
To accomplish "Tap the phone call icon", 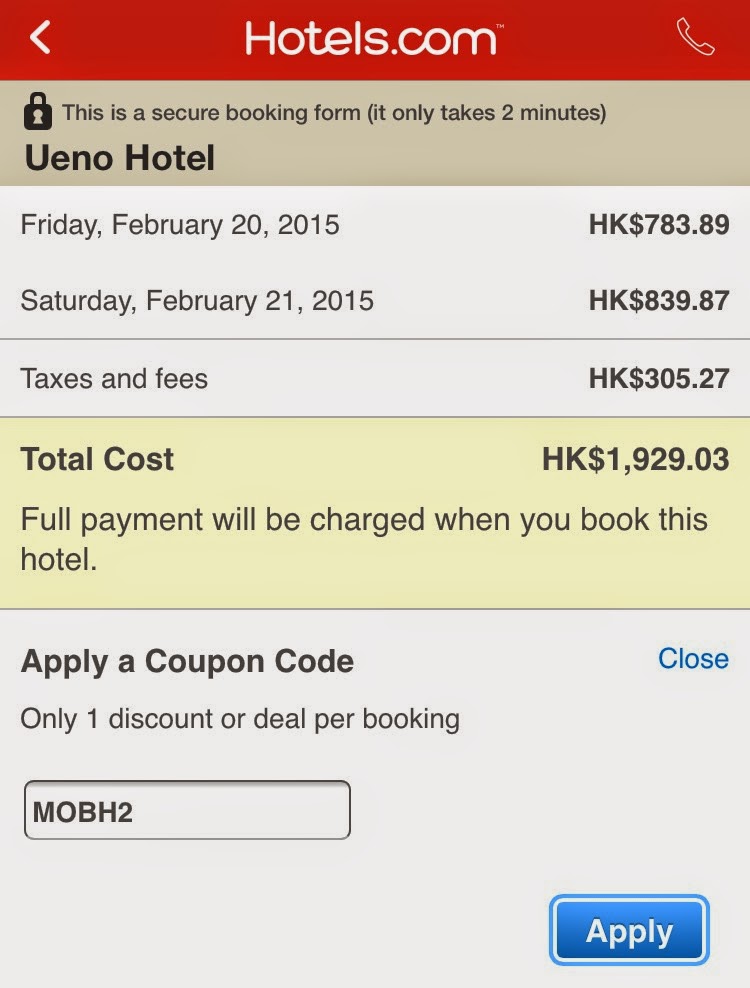I will [x=695, y=37].
